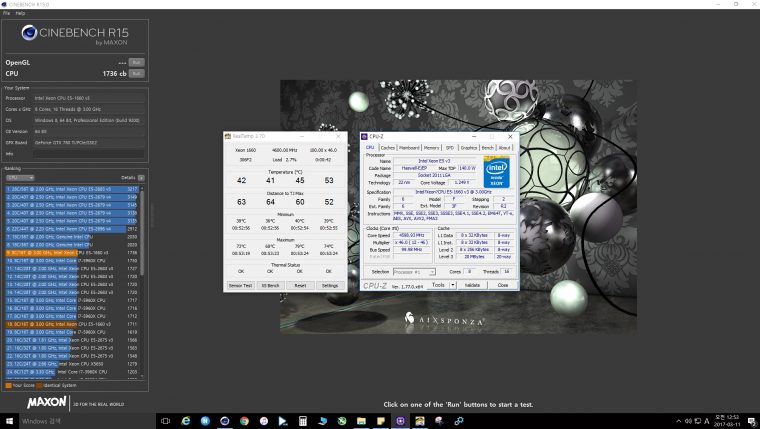Open Sticky Notes from the taskbar
Screen dimensions: 760x429
coord(380,421)
